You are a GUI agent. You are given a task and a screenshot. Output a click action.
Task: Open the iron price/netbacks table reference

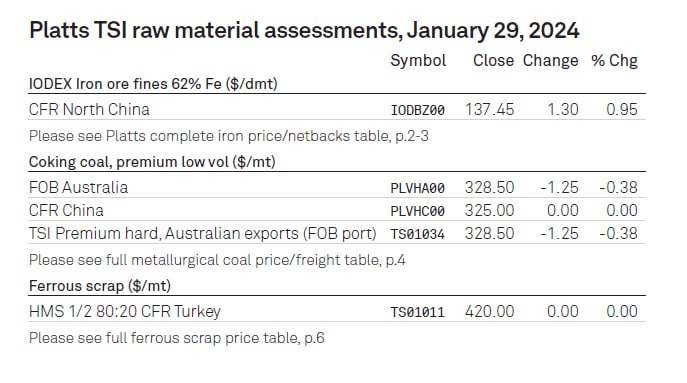pos(228,136)
